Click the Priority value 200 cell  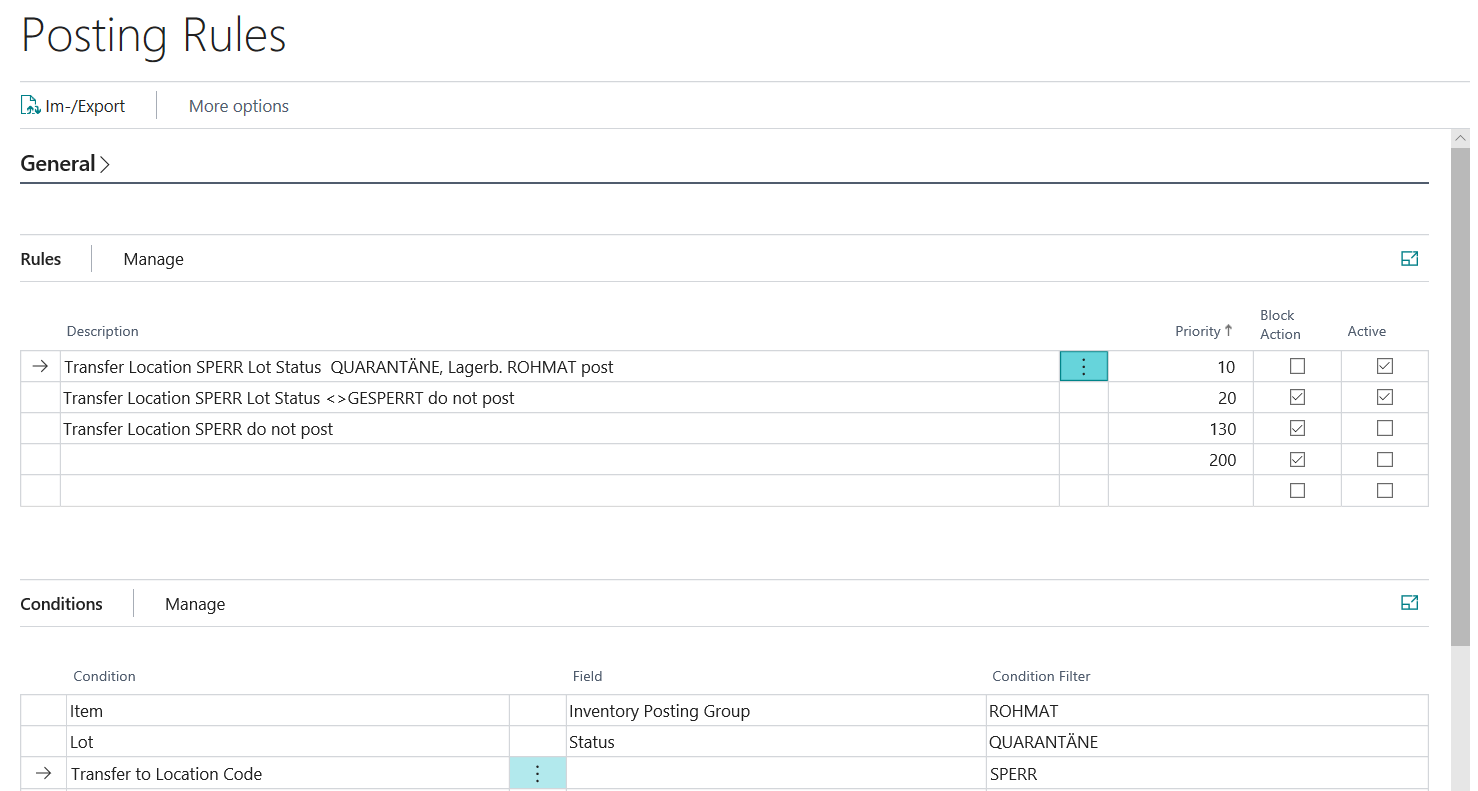1180,460
